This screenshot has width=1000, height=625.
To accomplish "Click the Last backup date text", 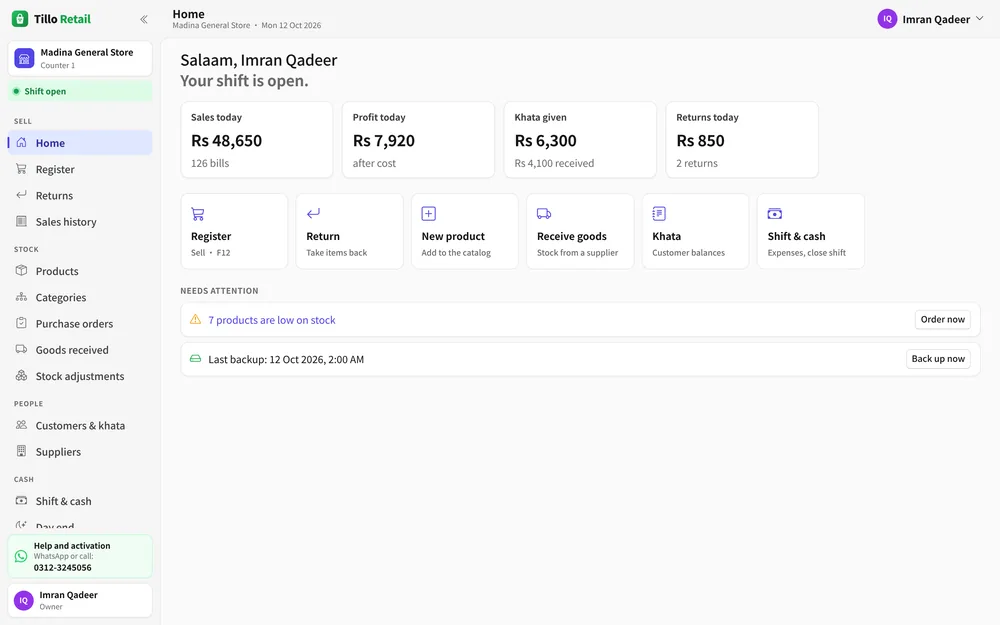I will point(286,360).
